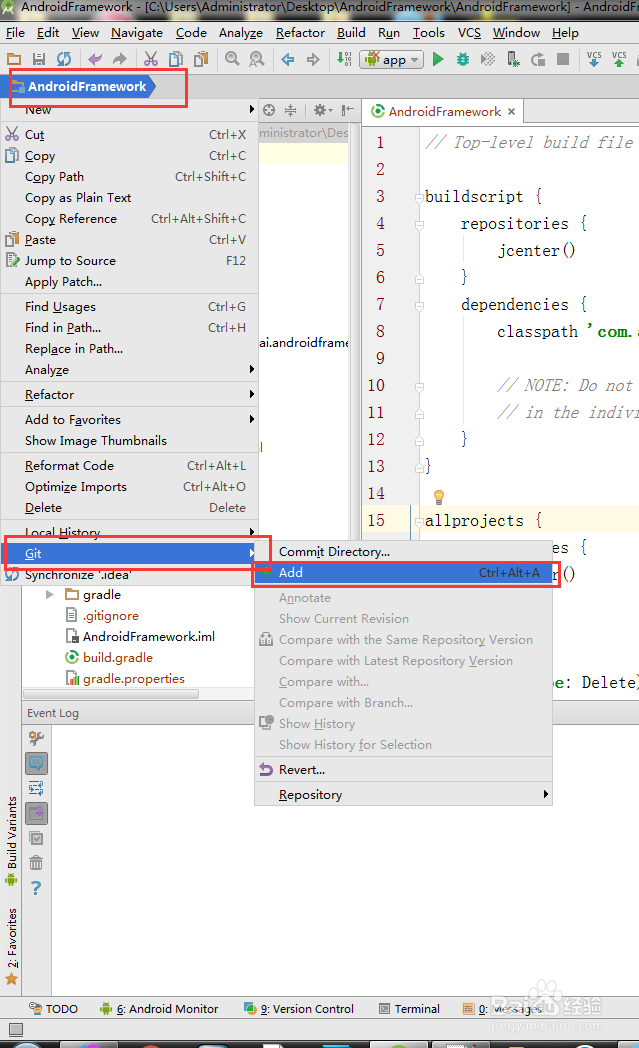This screenshot has height=1048, width=639.
Task: Open the app run configuration dropdown
Action: pos(392,59)
